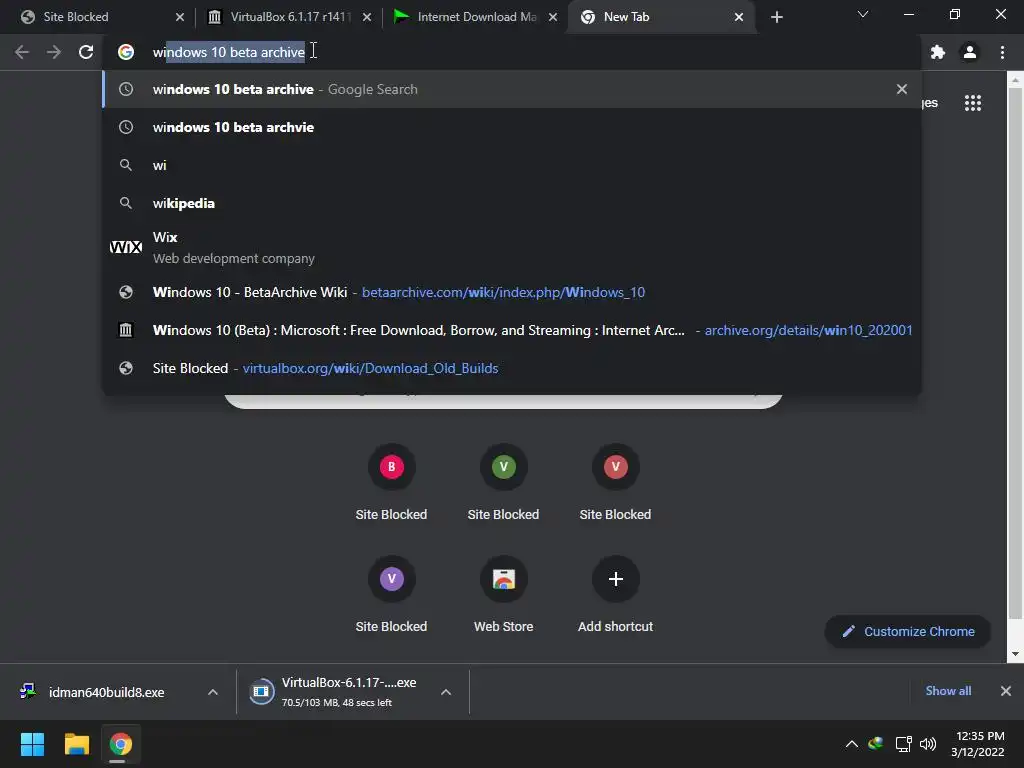
Task: Switch to the New Tab tab
Action: click(662, 17)
